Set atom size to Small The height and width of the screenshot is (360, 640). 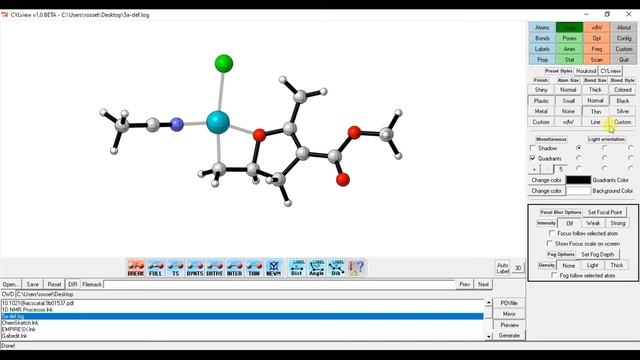pyautogui.click(x=568, y=100)
